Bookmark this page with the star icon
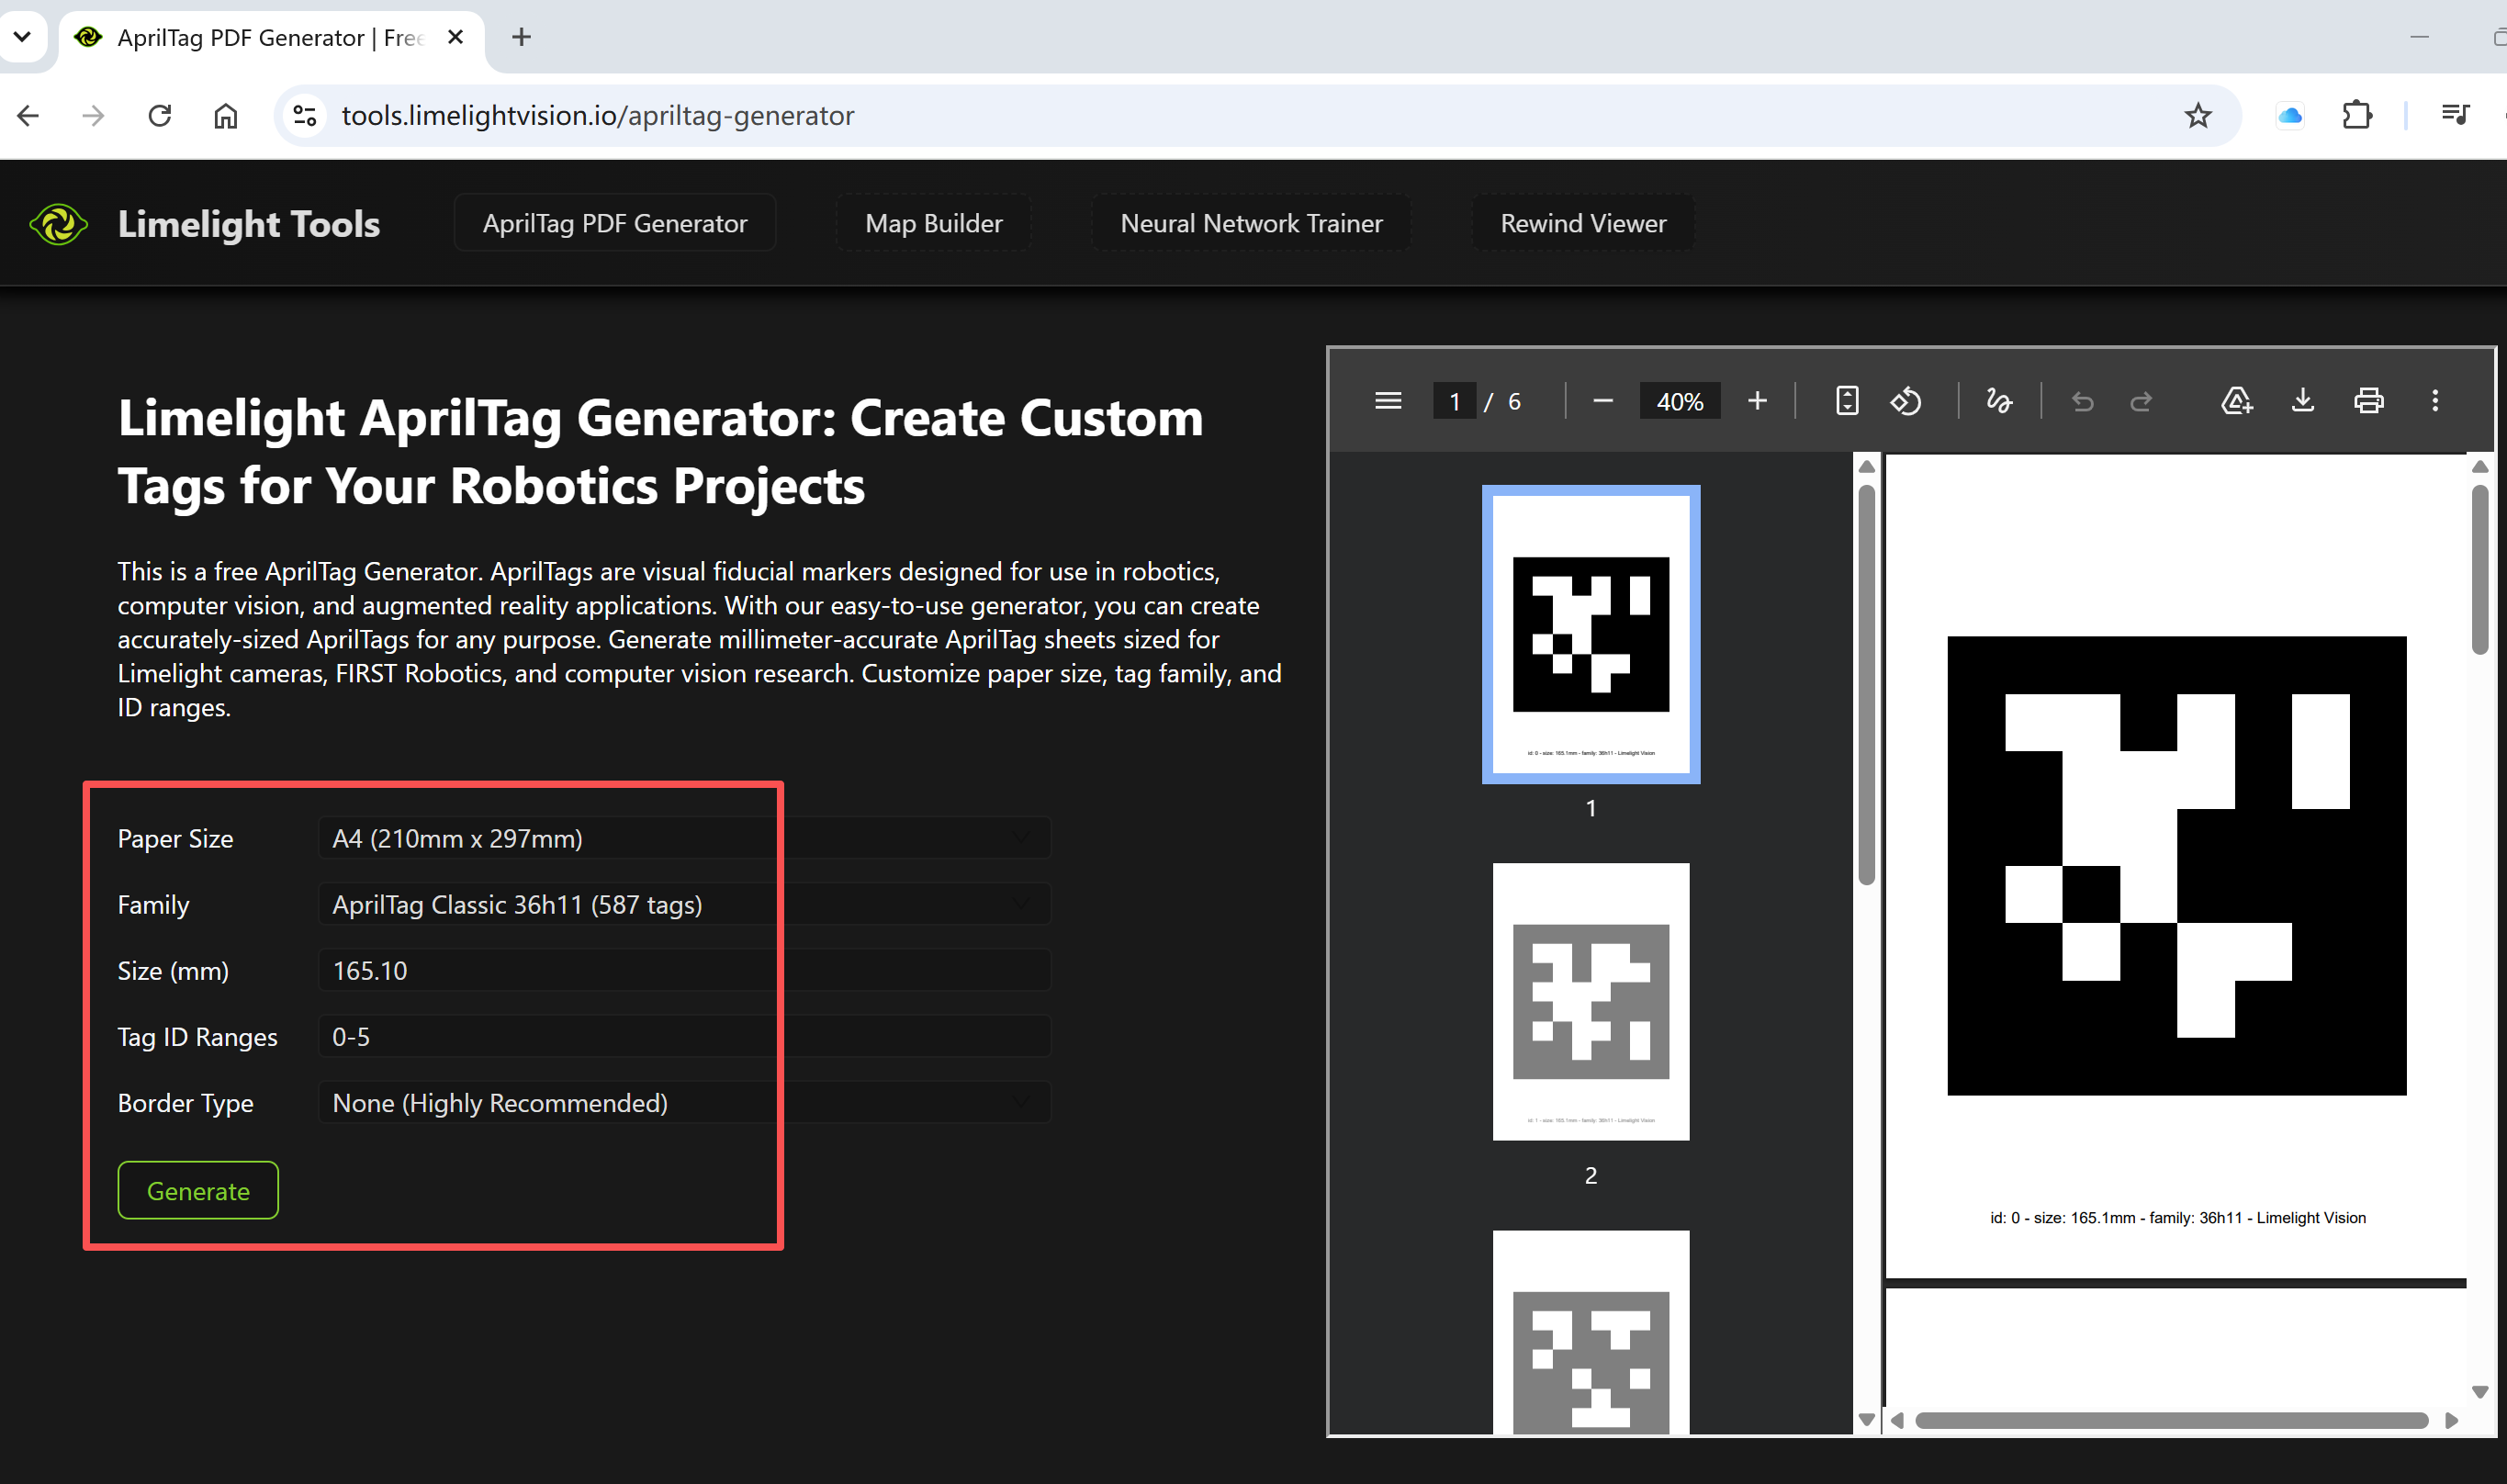2507x1484 pixels. point(2197,116)
